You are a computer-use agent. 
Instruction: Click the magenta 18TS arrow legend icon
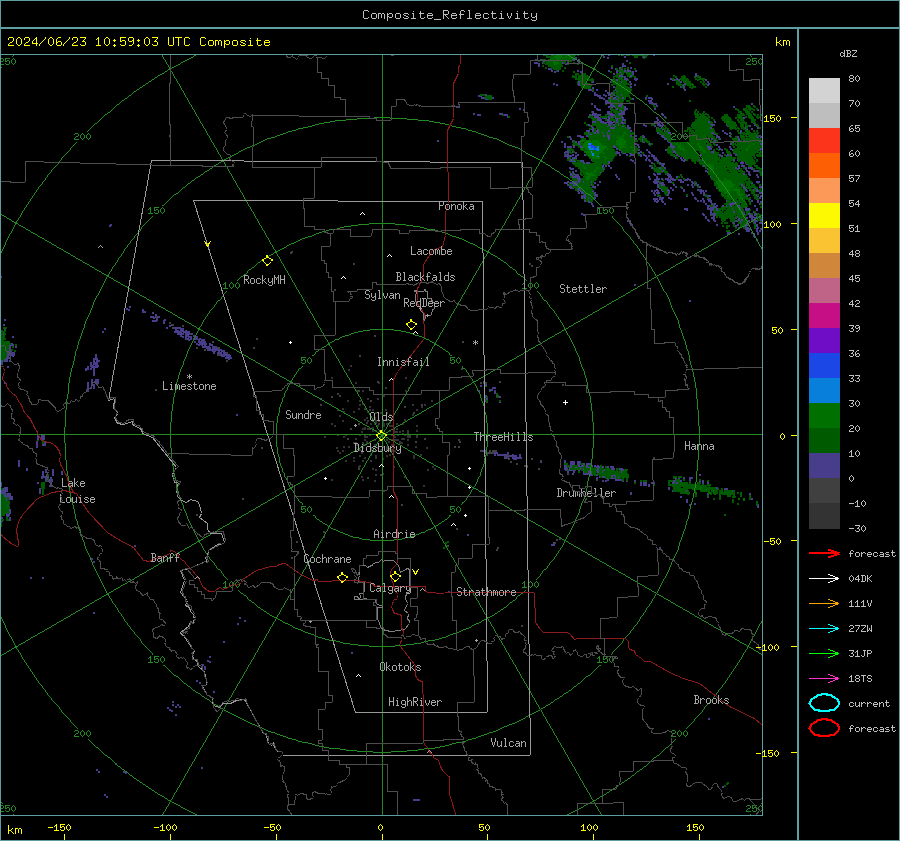coord(824,679)
